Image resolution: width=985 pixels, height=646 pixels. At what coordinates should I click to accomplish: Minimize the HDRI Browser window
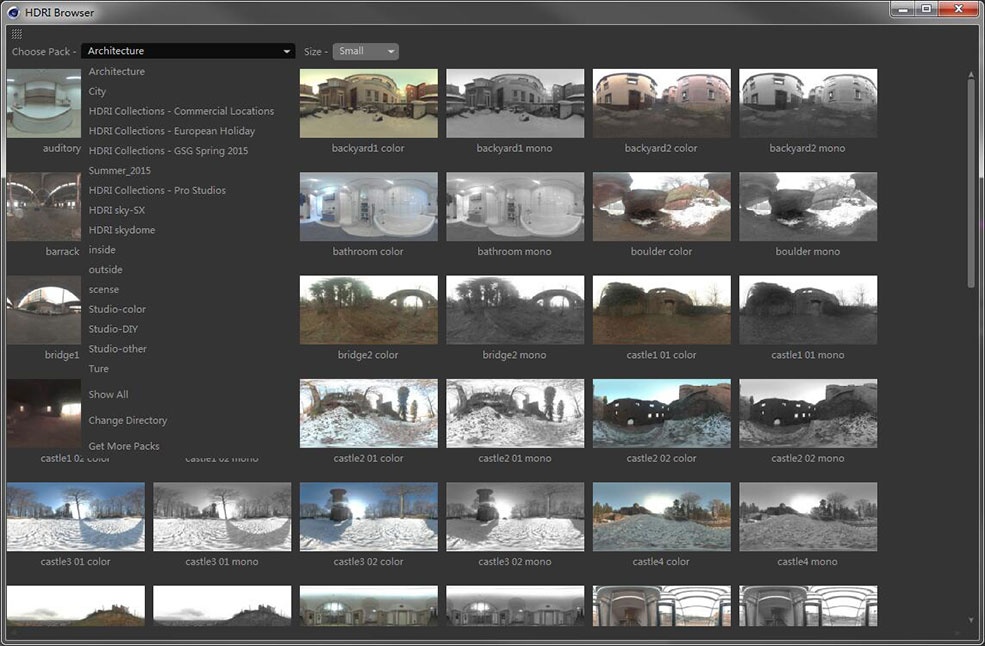point(903,9)
